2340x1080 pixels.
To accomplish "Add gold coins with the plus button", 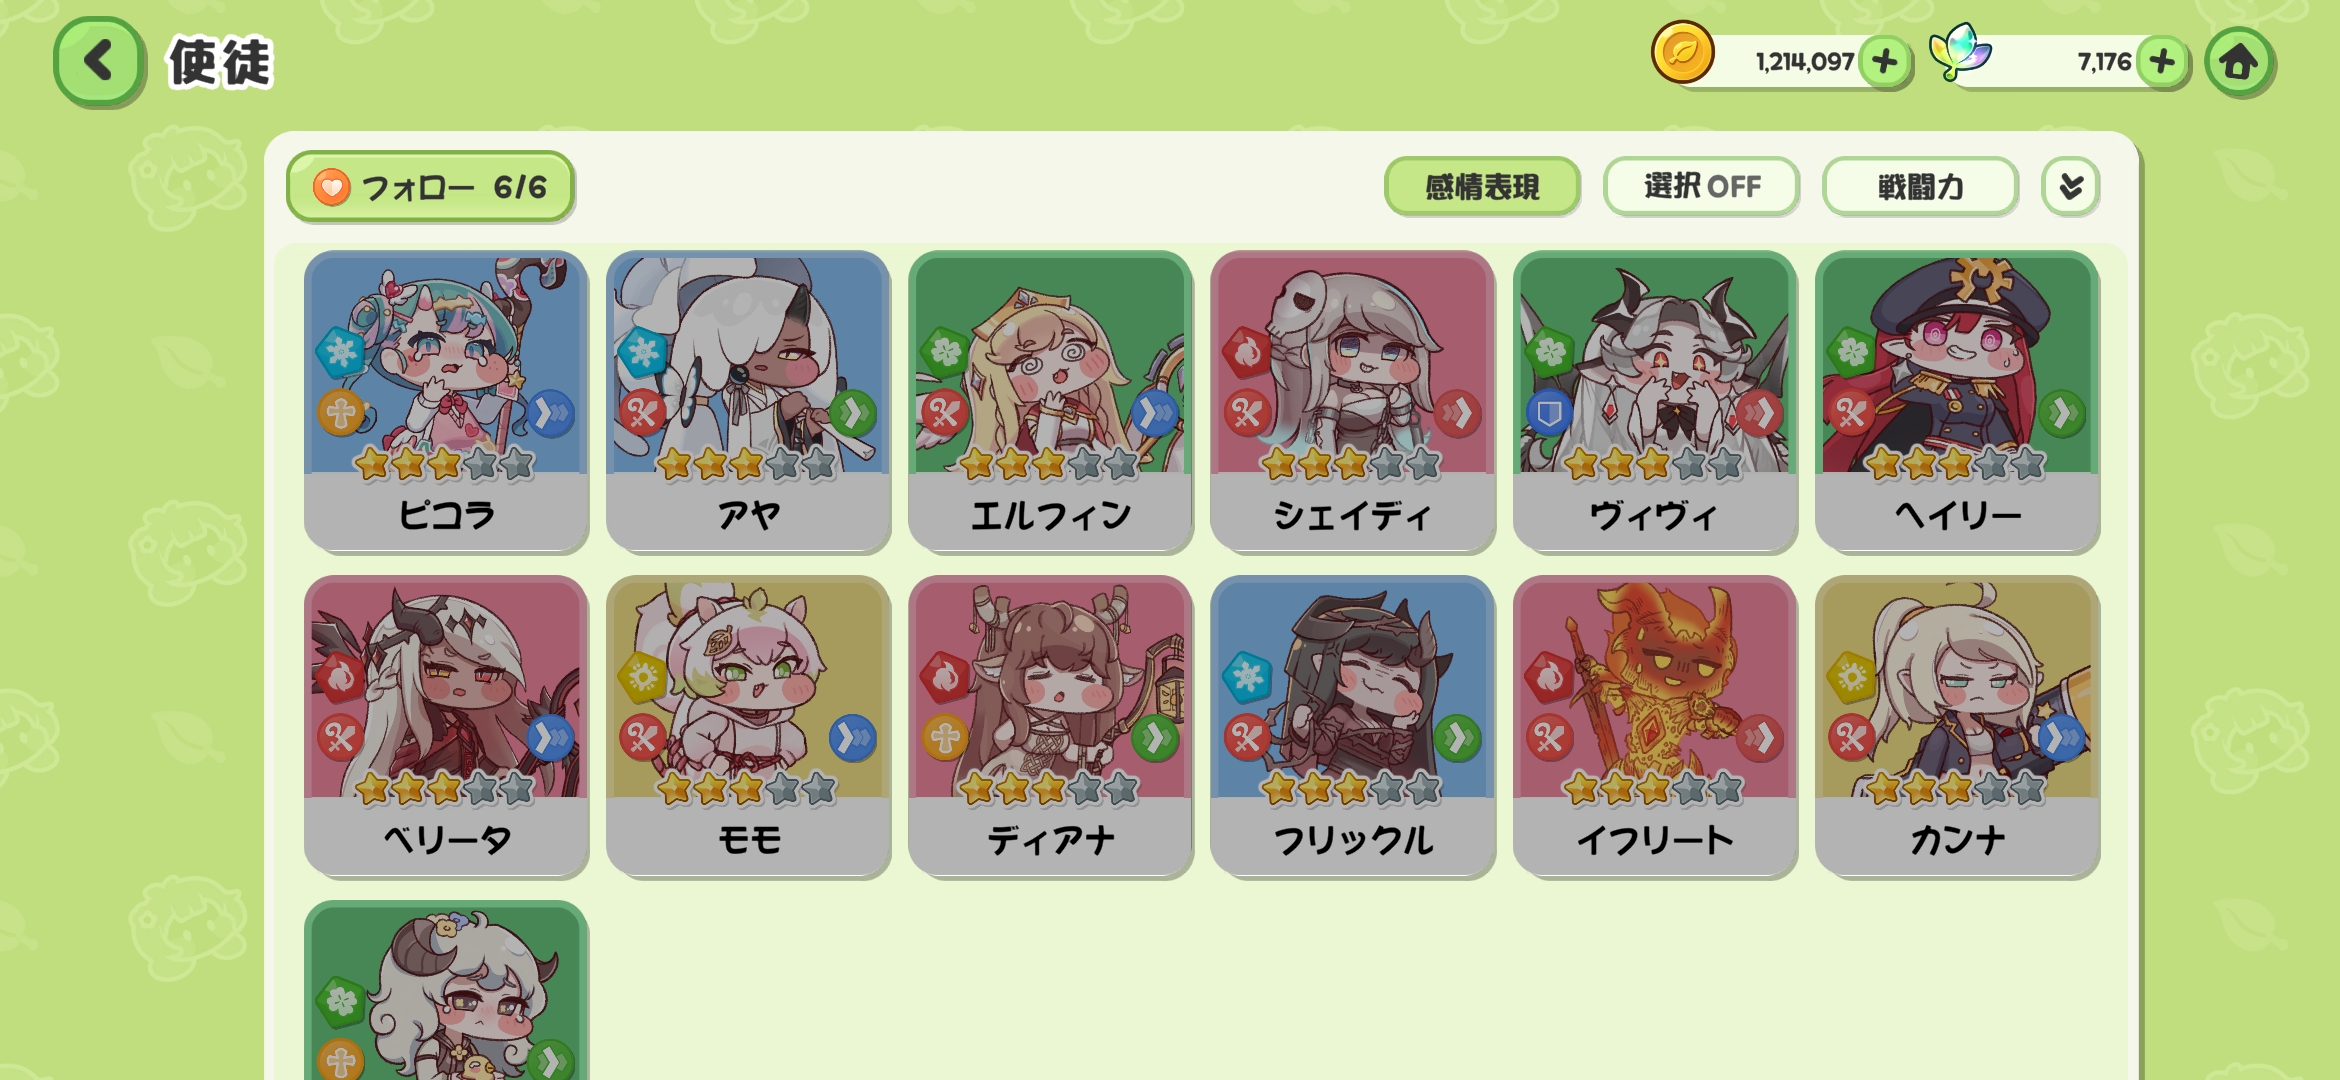I will (1885, 62).
